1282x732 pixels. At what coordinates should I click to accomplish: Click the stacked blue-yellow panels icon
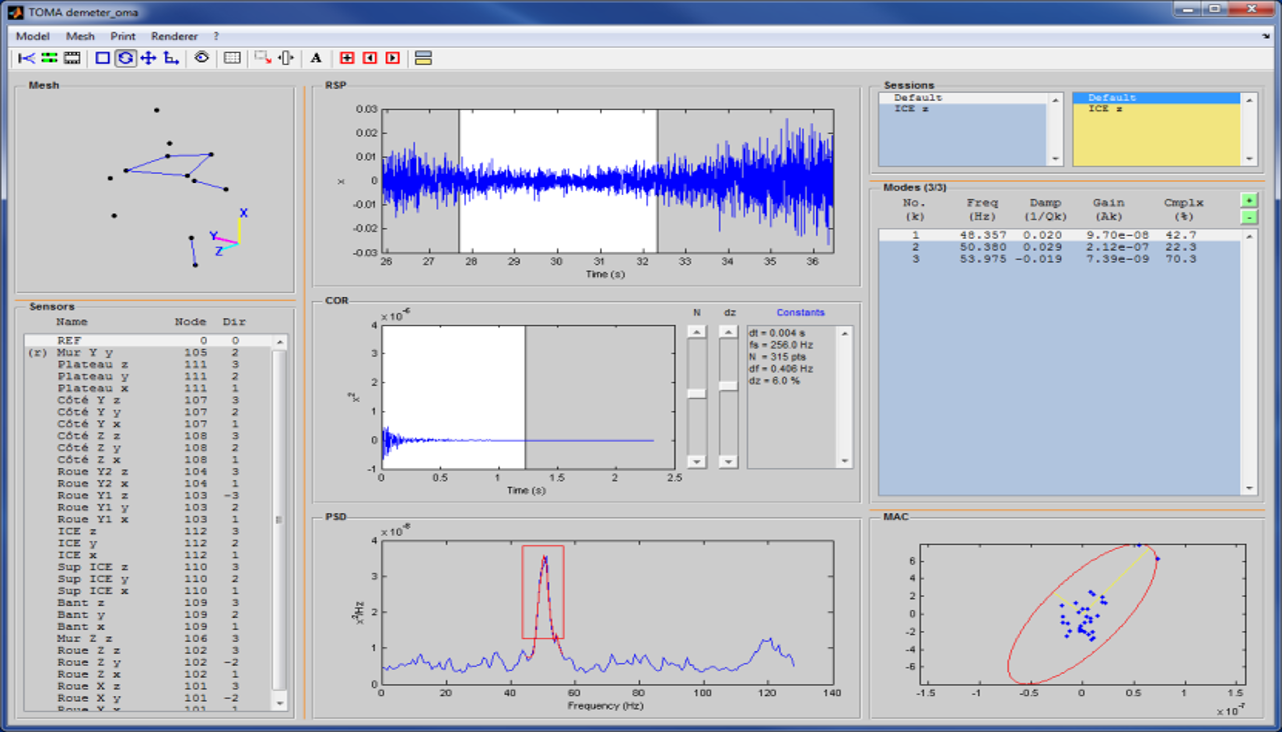pyautogui.click(x=423, y=58)
